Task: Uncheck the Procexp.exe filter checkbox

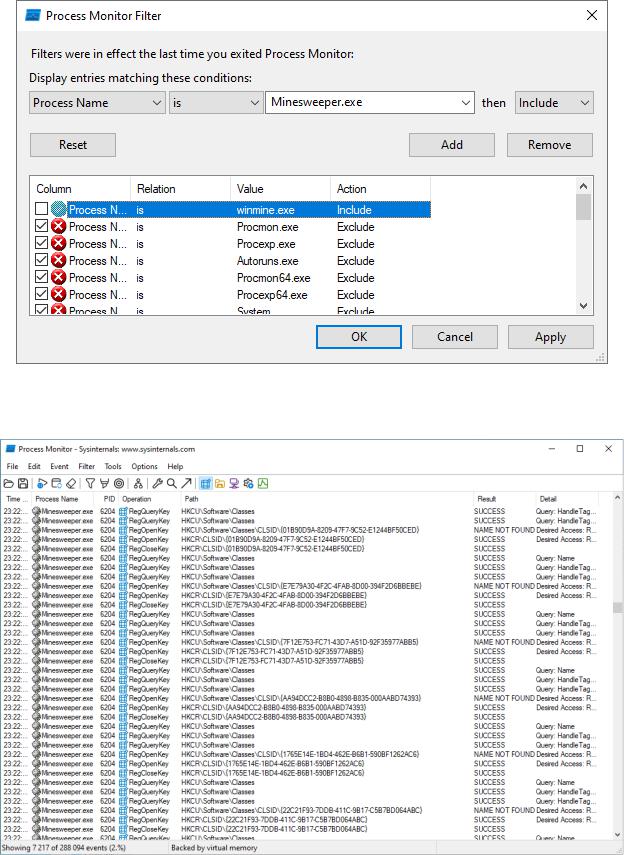Action: [41, 243]
